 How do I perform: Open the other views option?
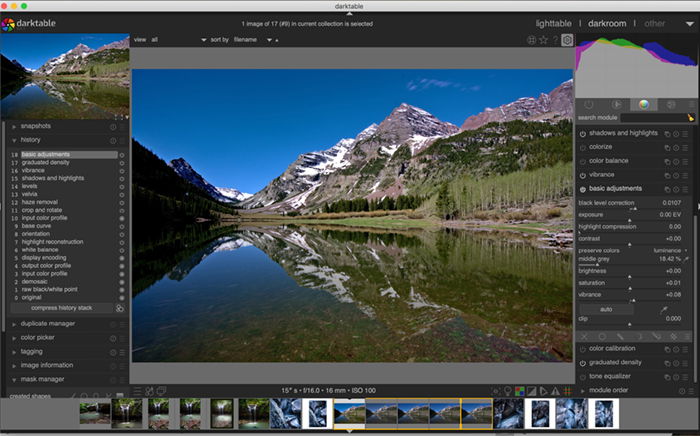coord(654,24)
